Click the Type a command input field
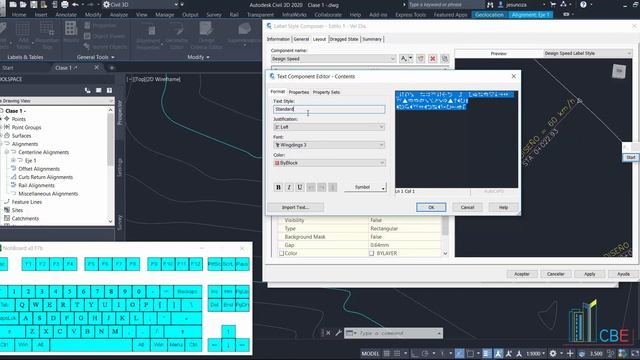This screenshot has width=640, height=360. point(394,333)
